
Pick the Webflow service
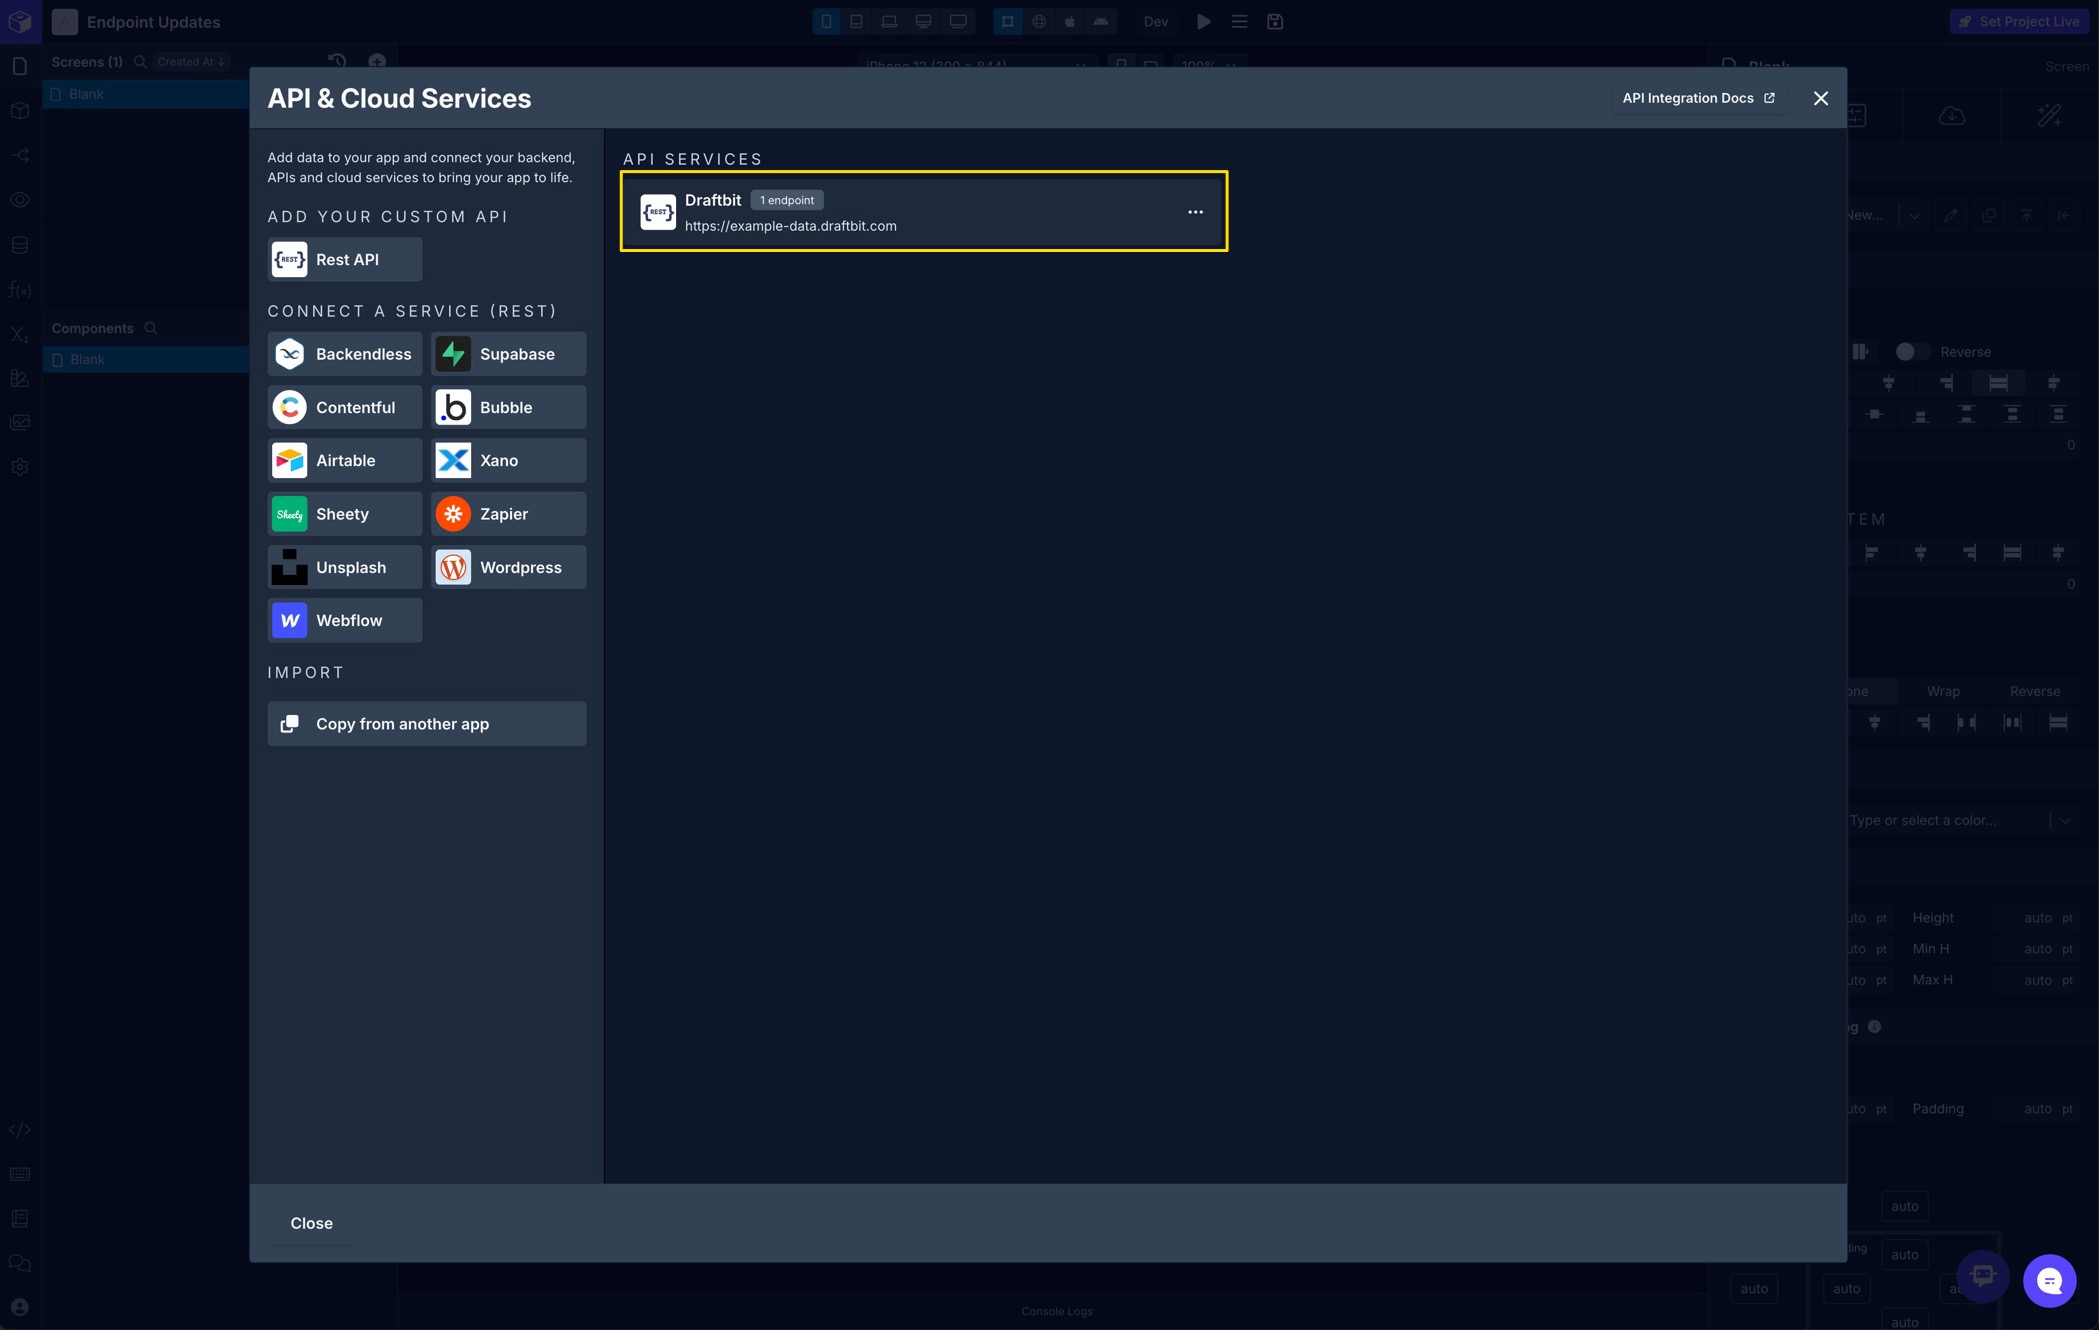(x=344, y=621)
